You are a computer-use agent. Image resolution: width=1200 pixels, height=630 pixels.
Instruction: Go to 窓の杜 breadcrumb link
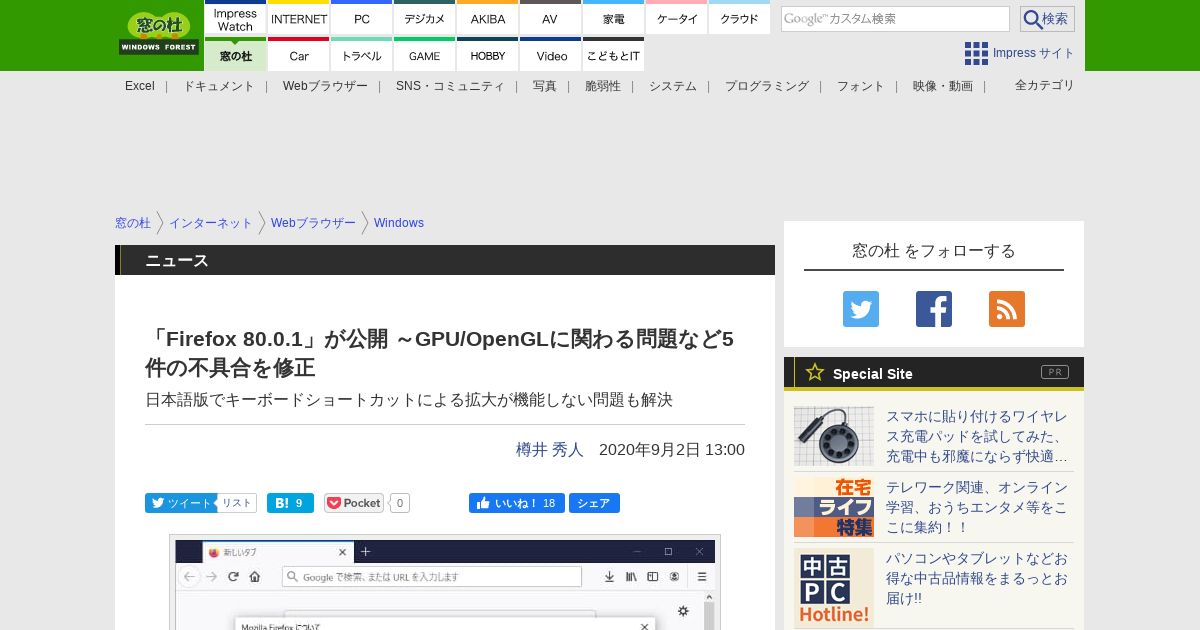(133, 223)
